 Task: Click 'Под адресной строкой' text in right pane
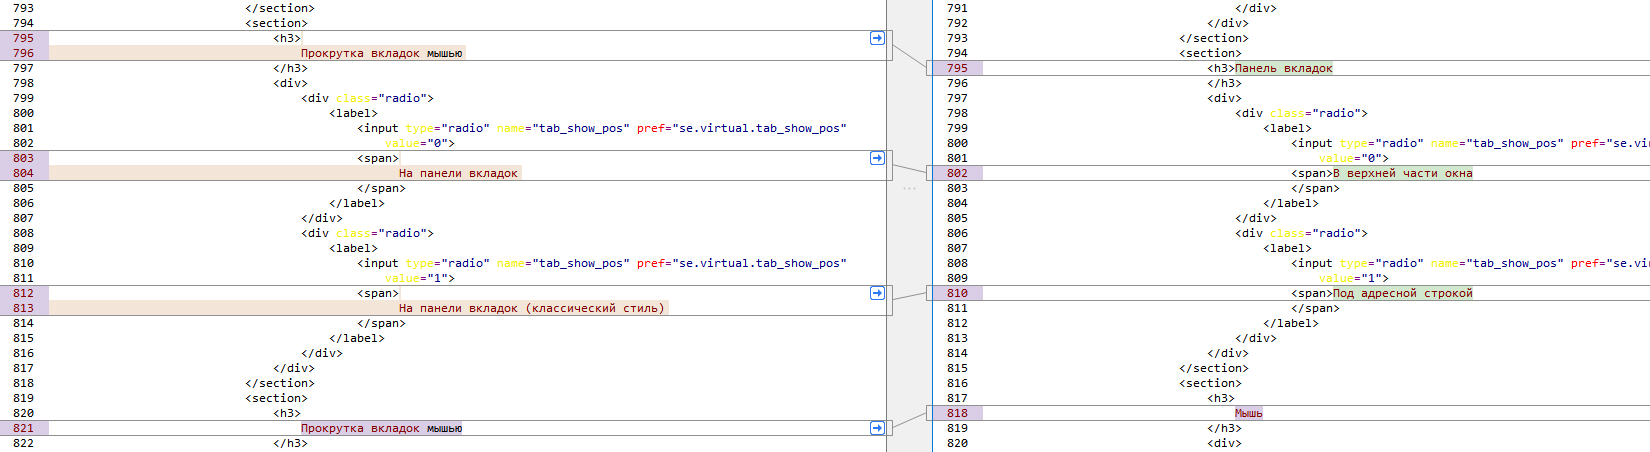tap(1403, 293)
